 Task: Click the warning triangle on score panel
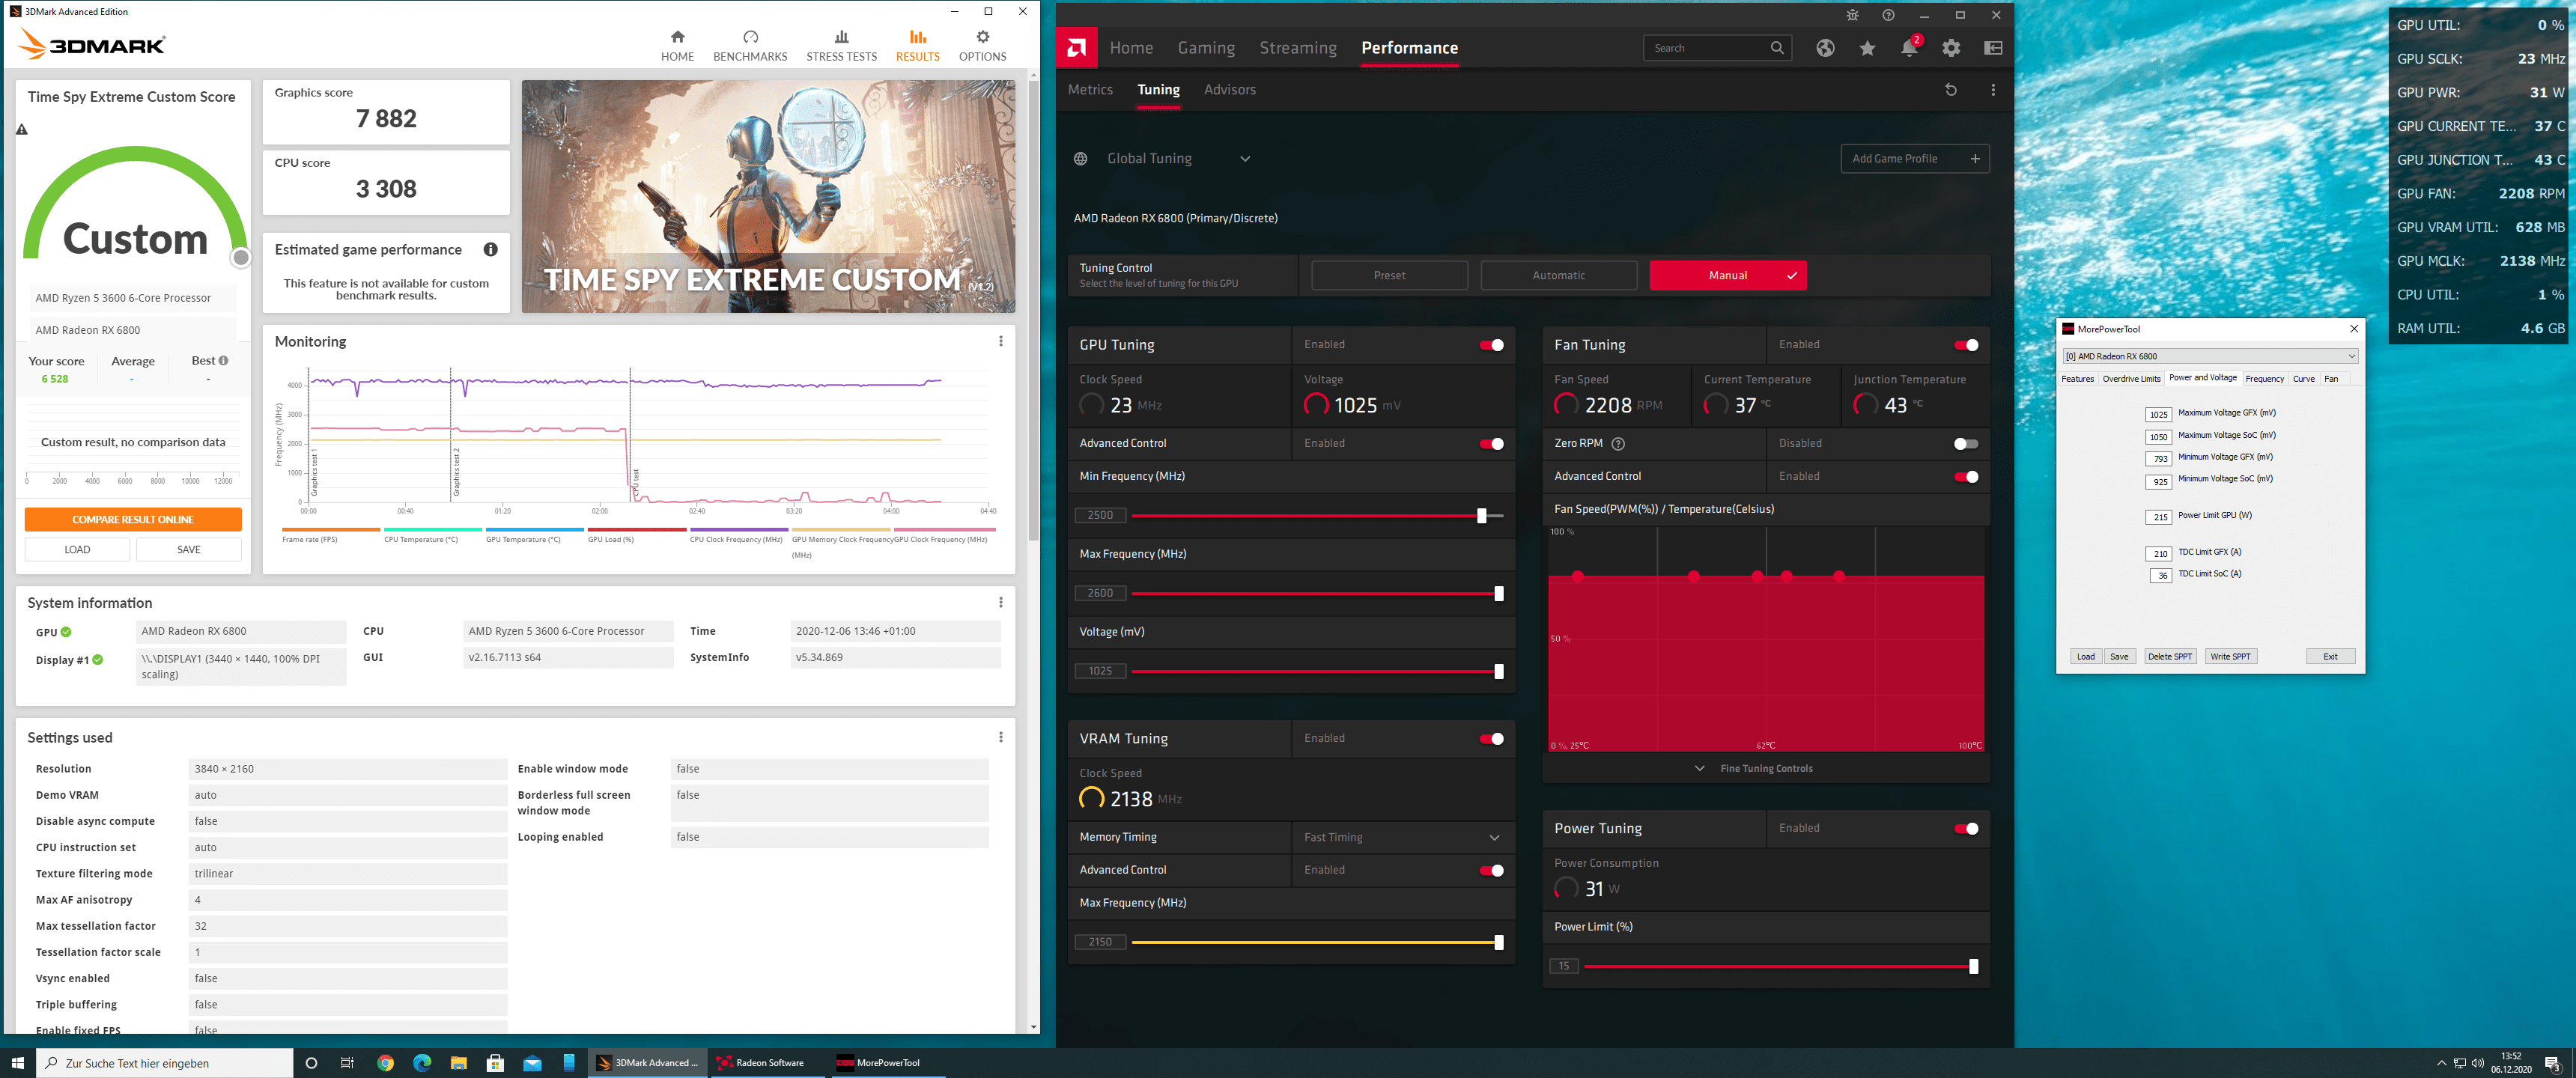(21, 129)
